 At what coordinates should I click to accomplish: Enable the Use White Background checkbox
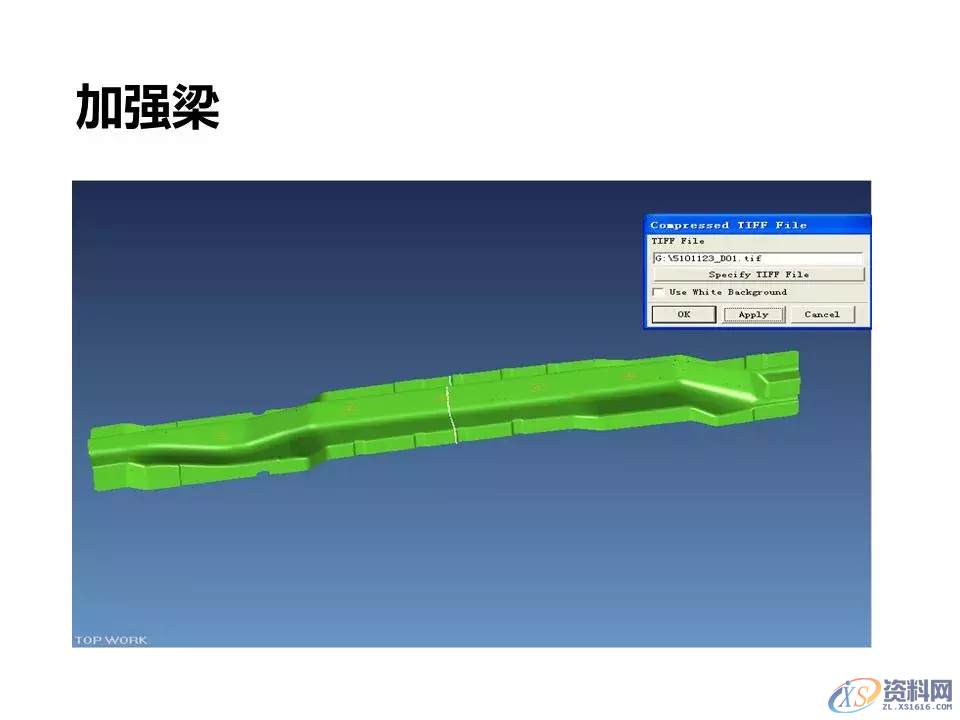[659, 292]
